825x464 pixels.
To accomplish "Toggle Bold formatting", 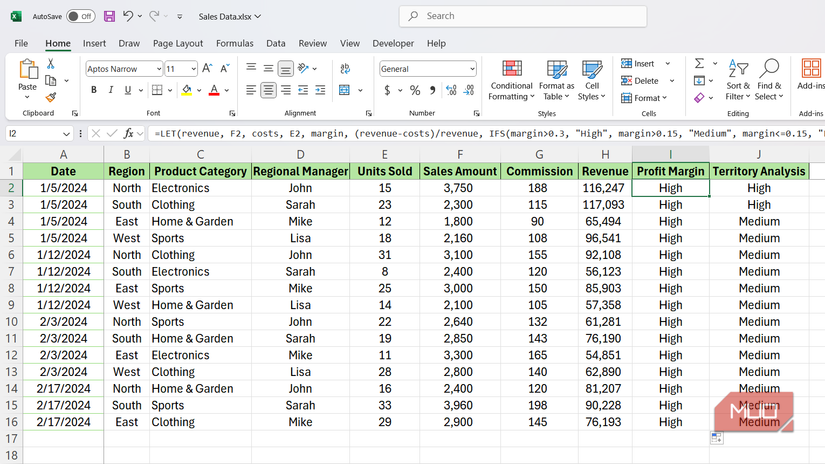I will [x=94, y=90].
